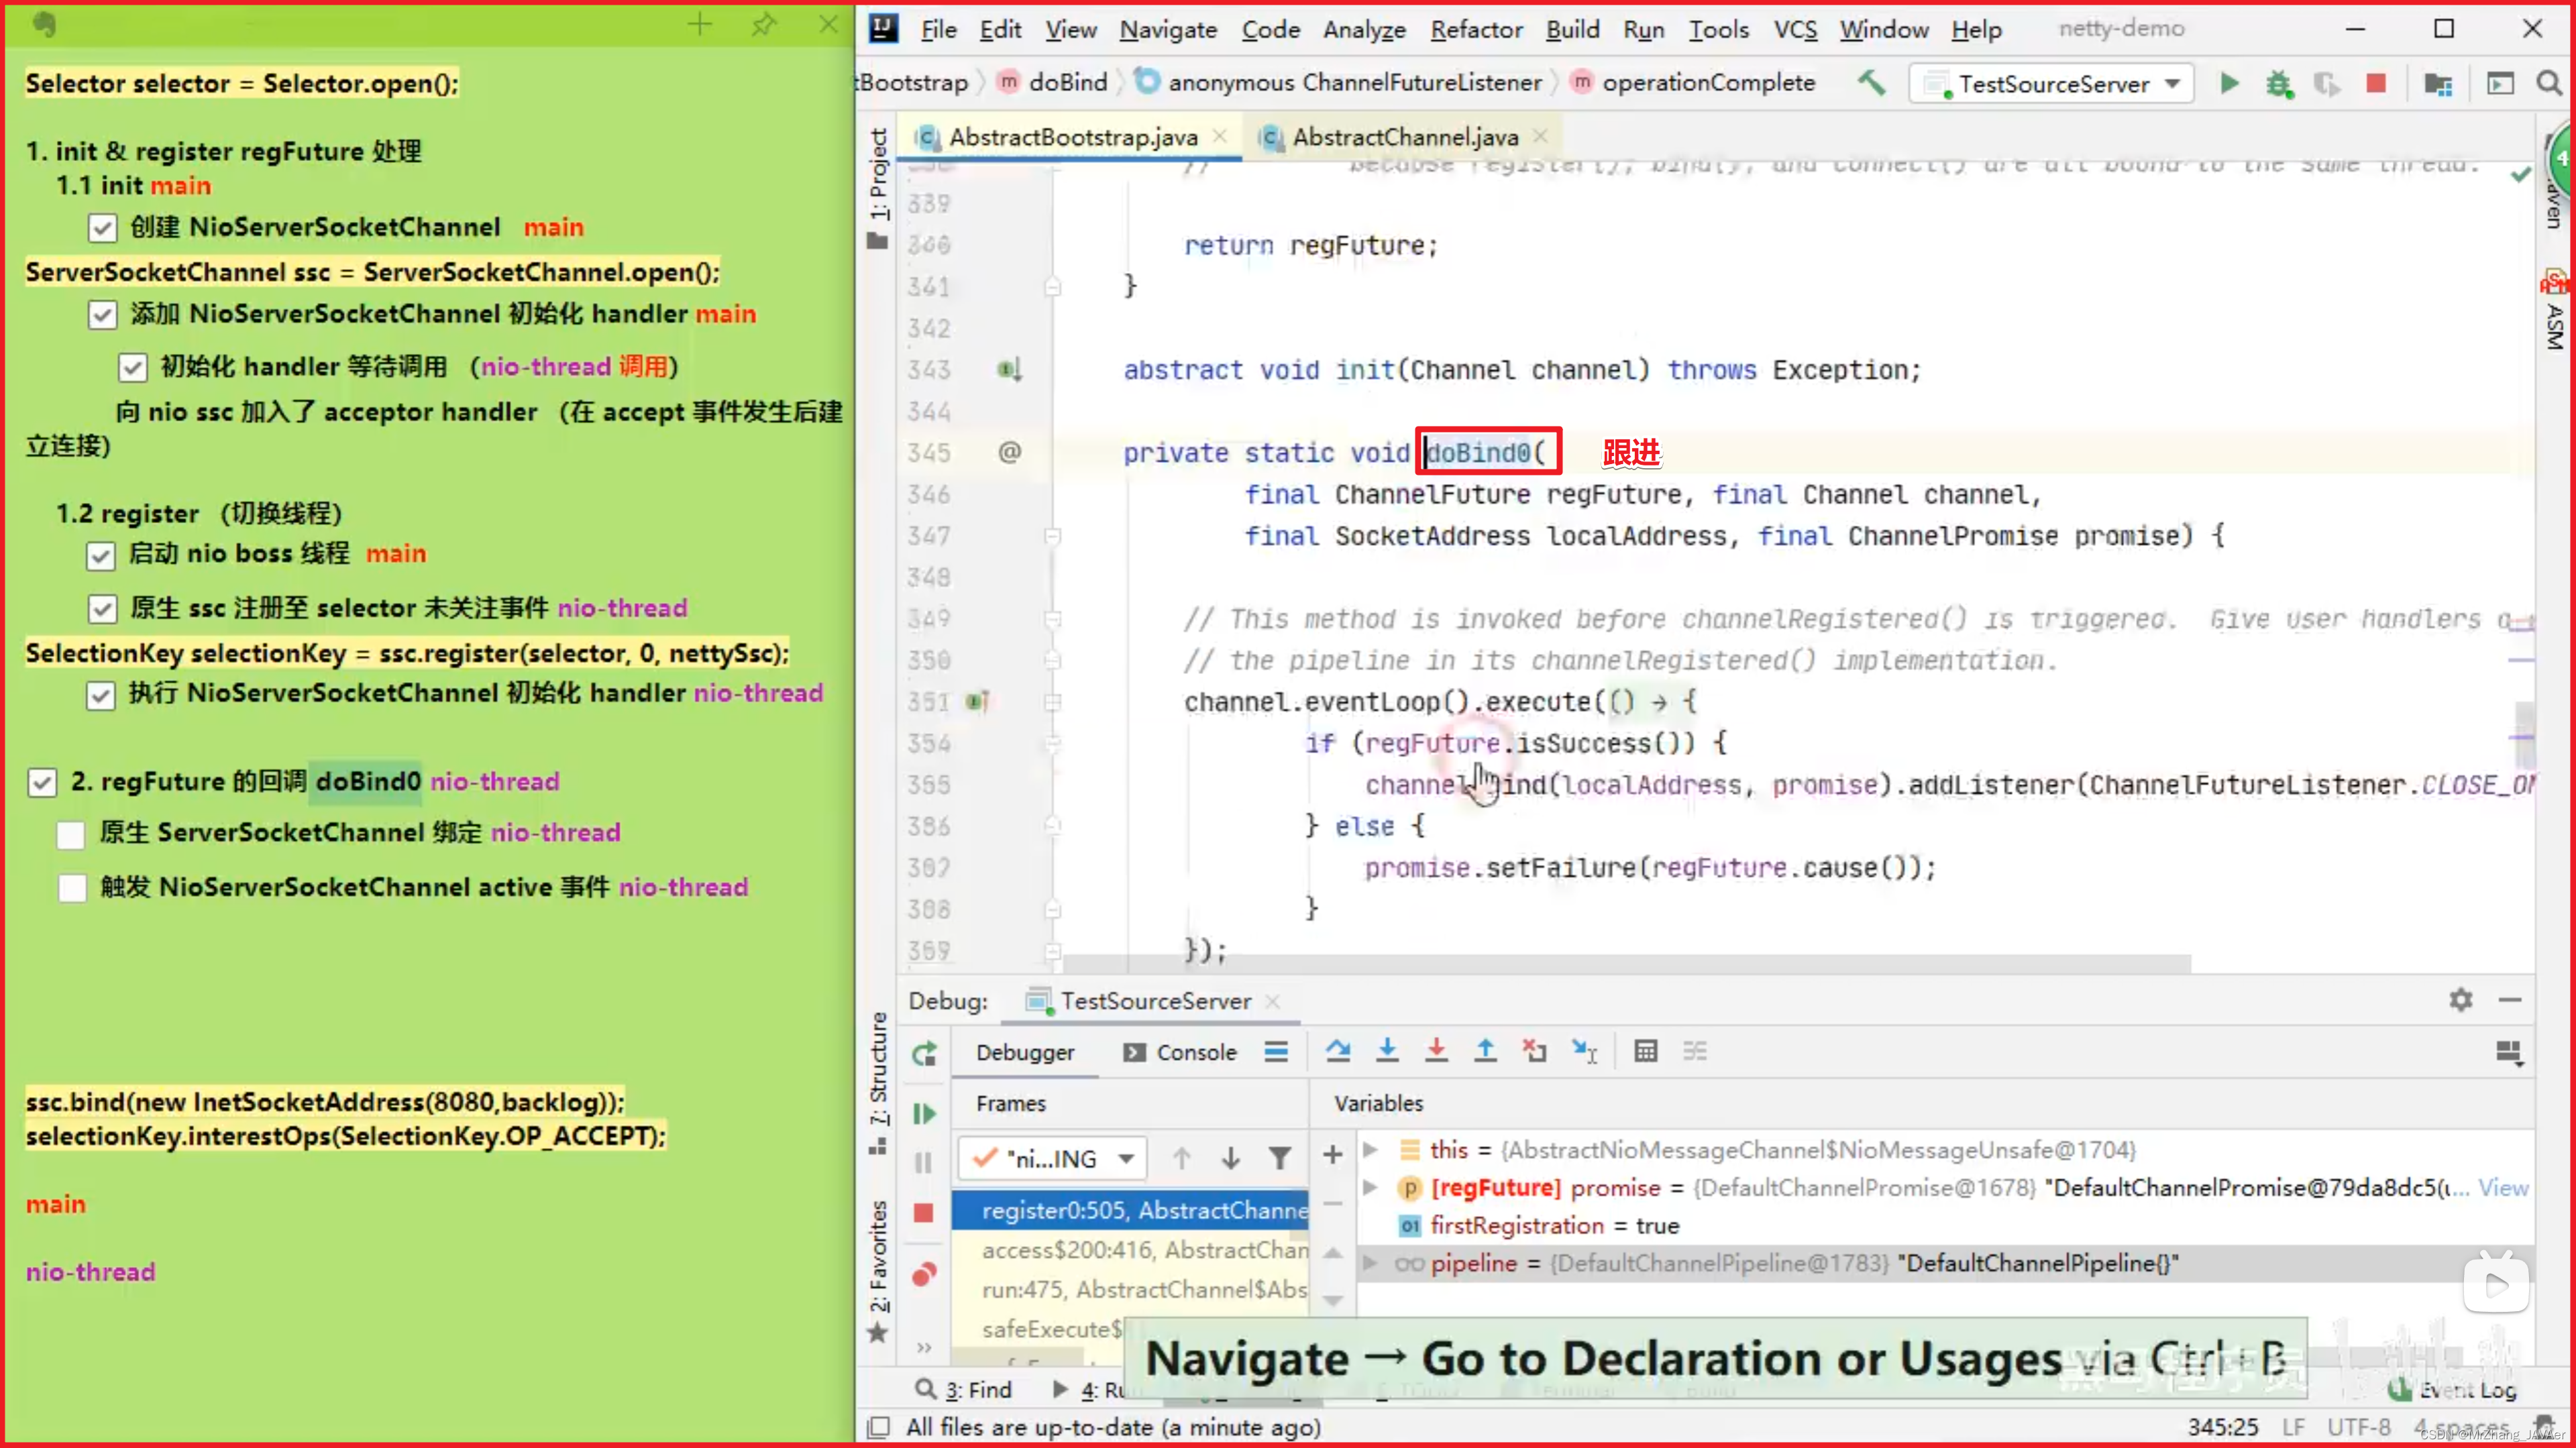This screenshot has height=1448, width=2576.
Task: Close AbstractBootstrap.java editor tab
Action: (x=1220, y=136)
